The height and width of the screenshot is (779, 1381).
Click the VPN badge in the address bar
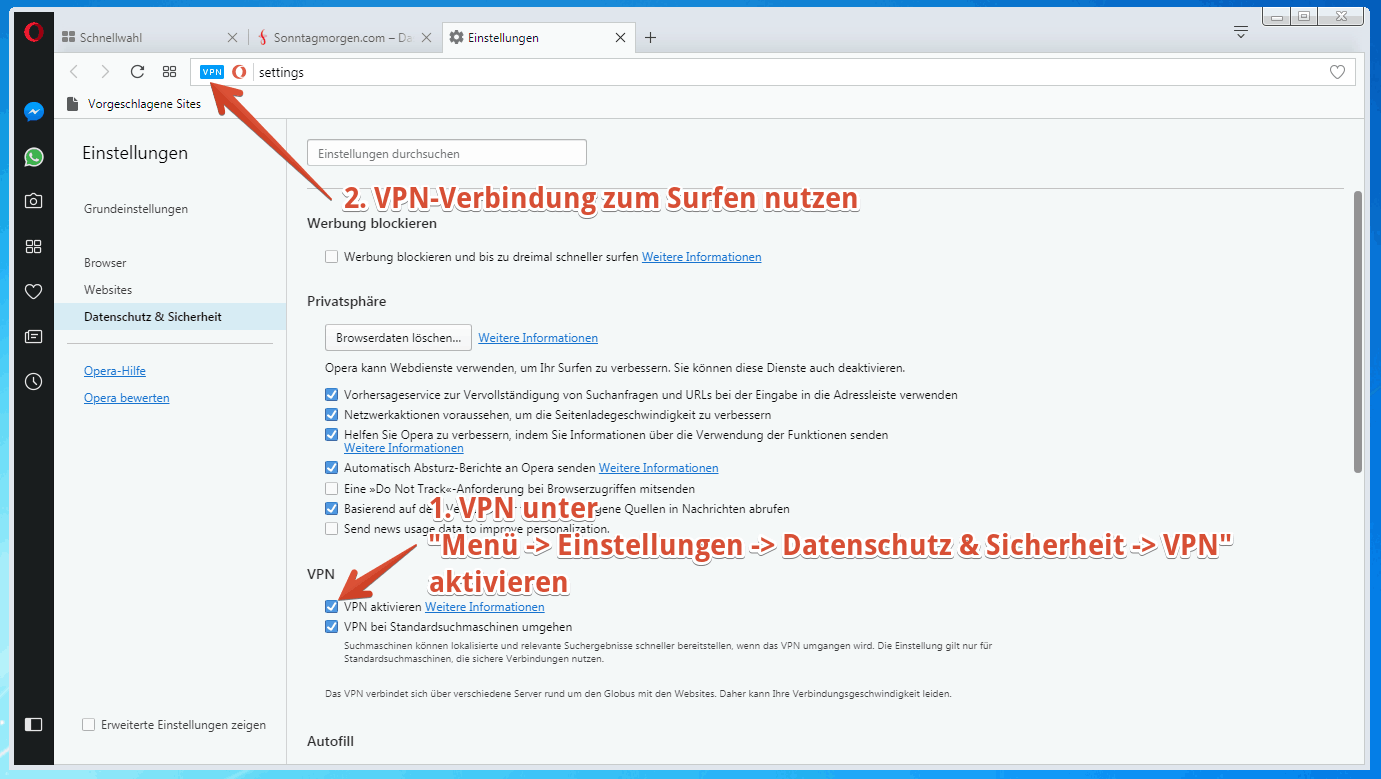coord(212,72)
